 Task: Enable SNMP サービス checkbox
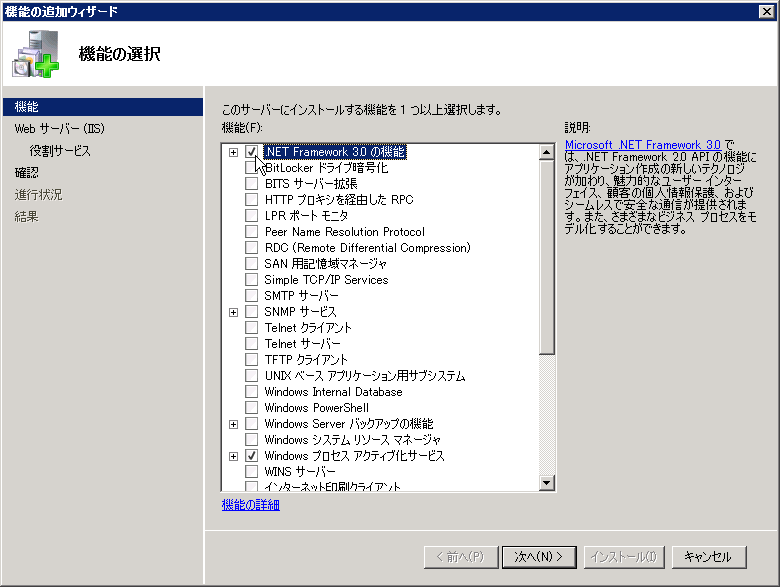coord(252,311)
